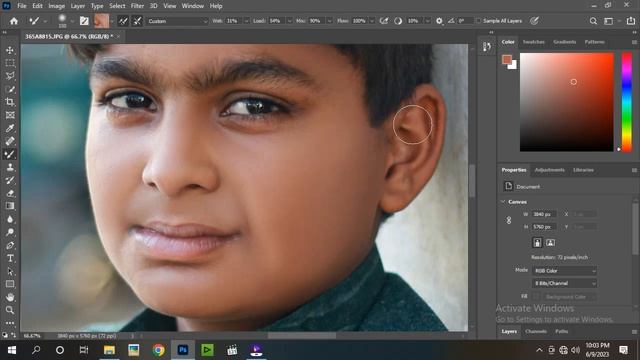Click the Share icon at top right
This screenshot has height=360, width=640.
[x=631, y=21]
